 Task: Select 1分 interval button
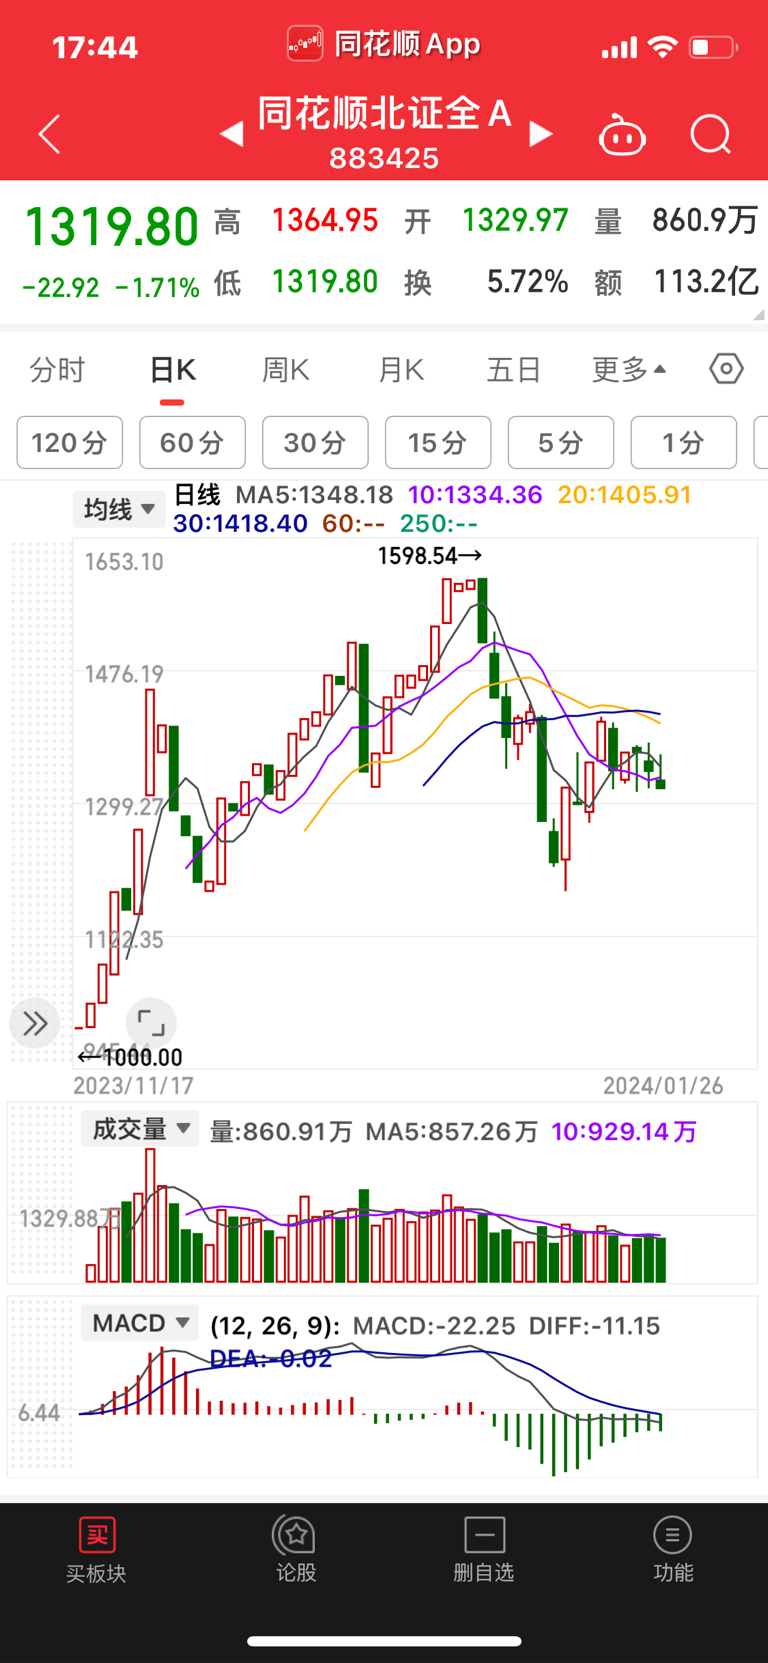point(684,442)
